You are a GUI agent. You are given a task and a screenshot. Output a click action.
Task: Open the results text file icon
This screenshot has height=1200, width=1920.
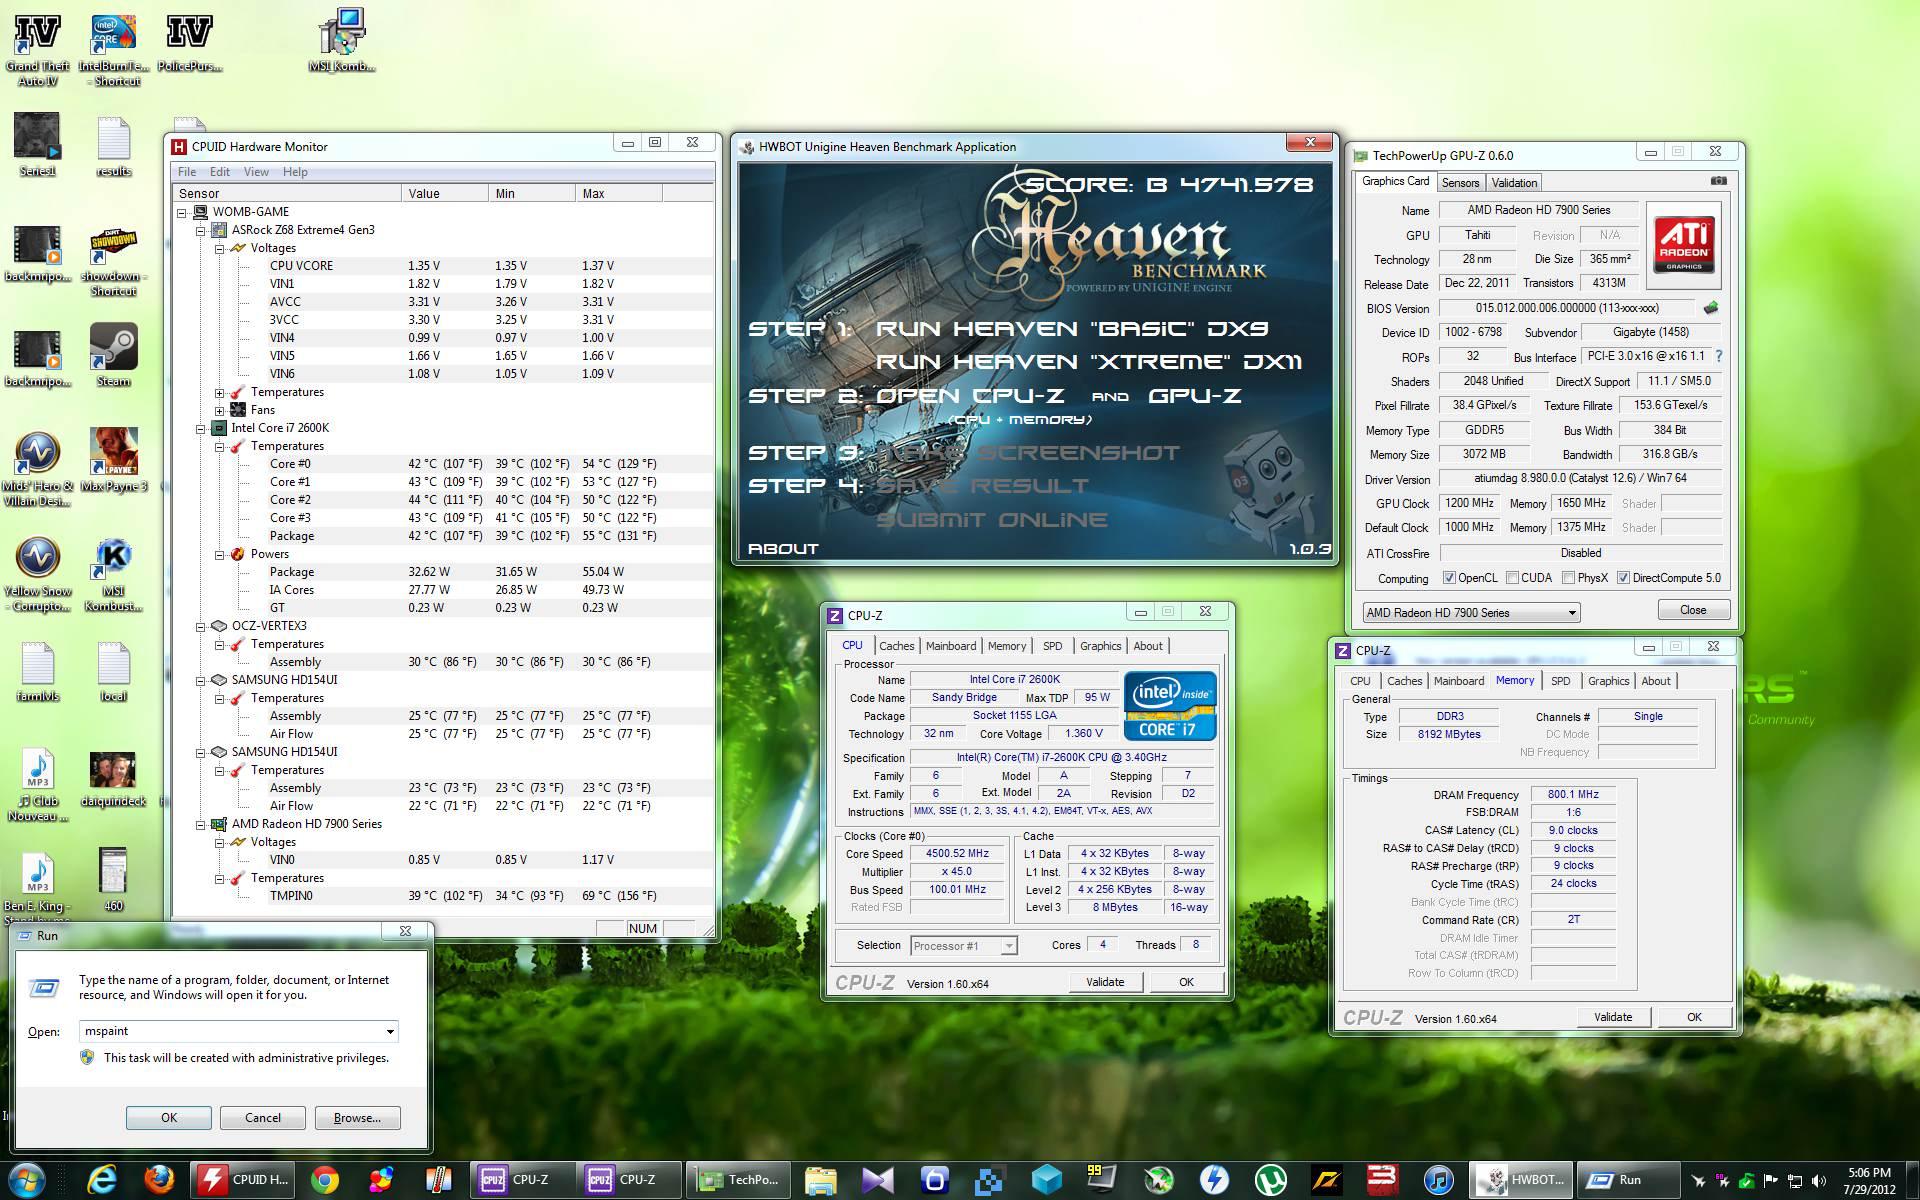coord(113,147)
